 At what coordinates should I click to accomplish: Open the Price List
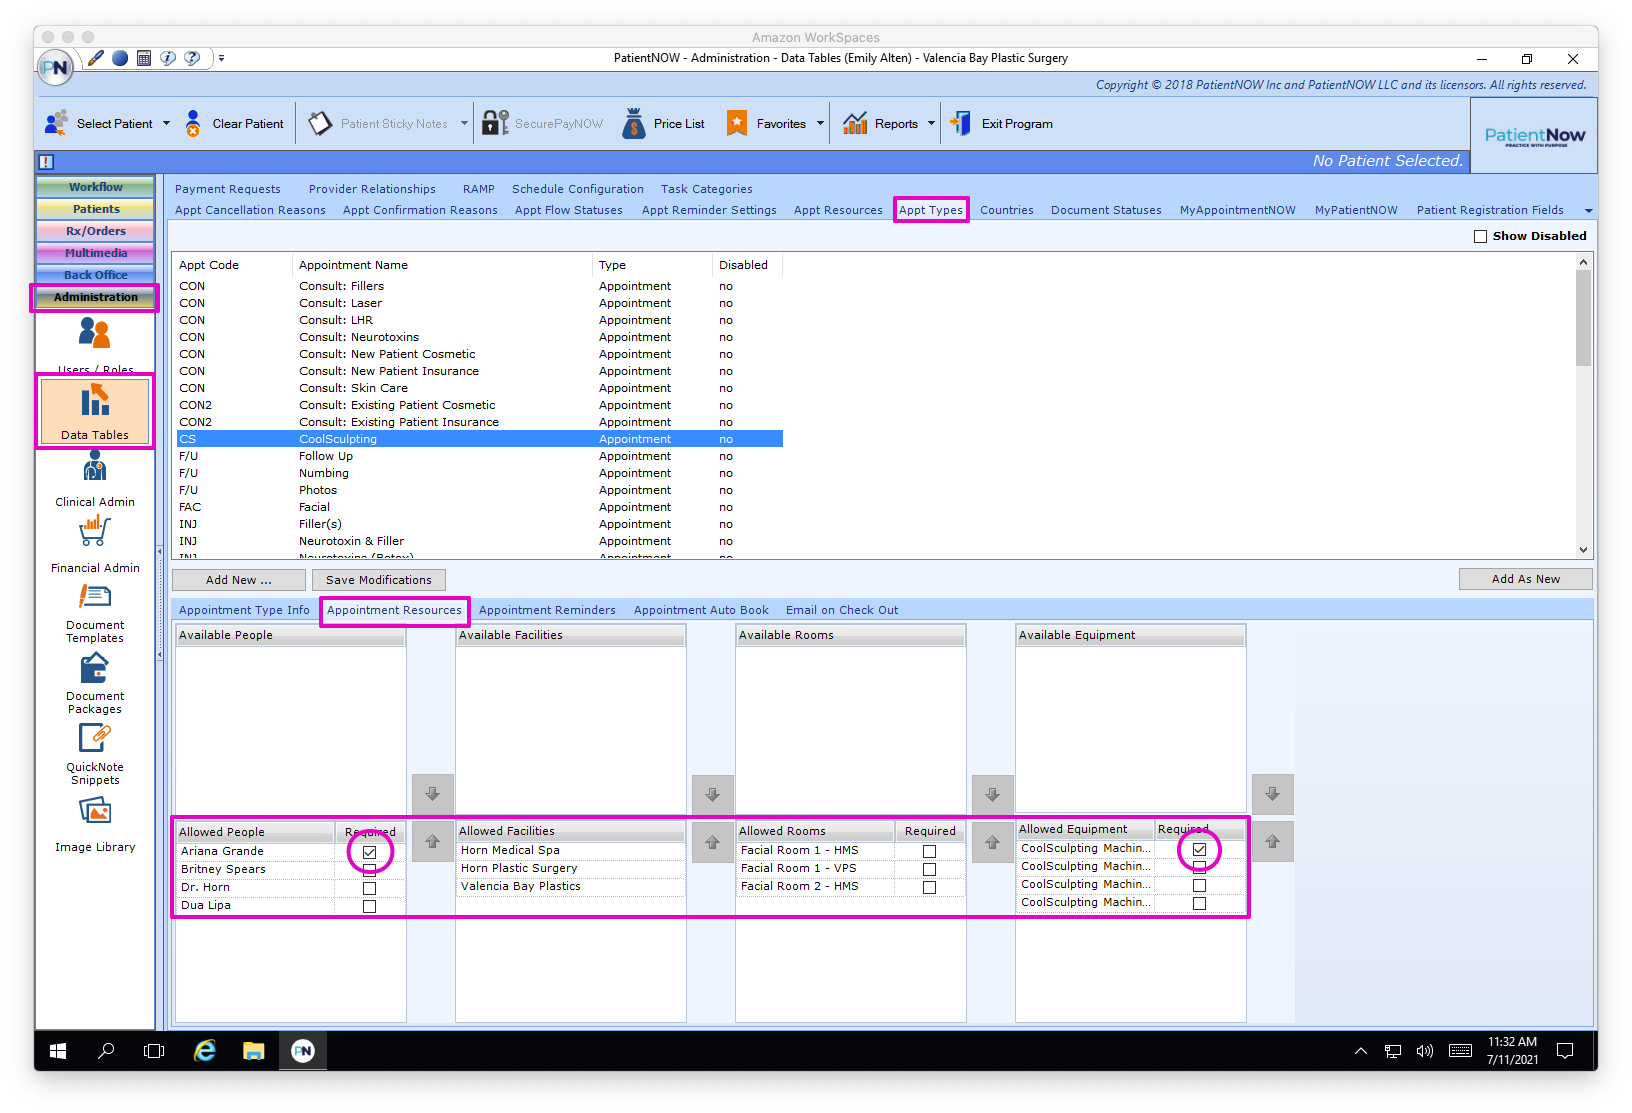pyautogui.click(x=663, y=123)
